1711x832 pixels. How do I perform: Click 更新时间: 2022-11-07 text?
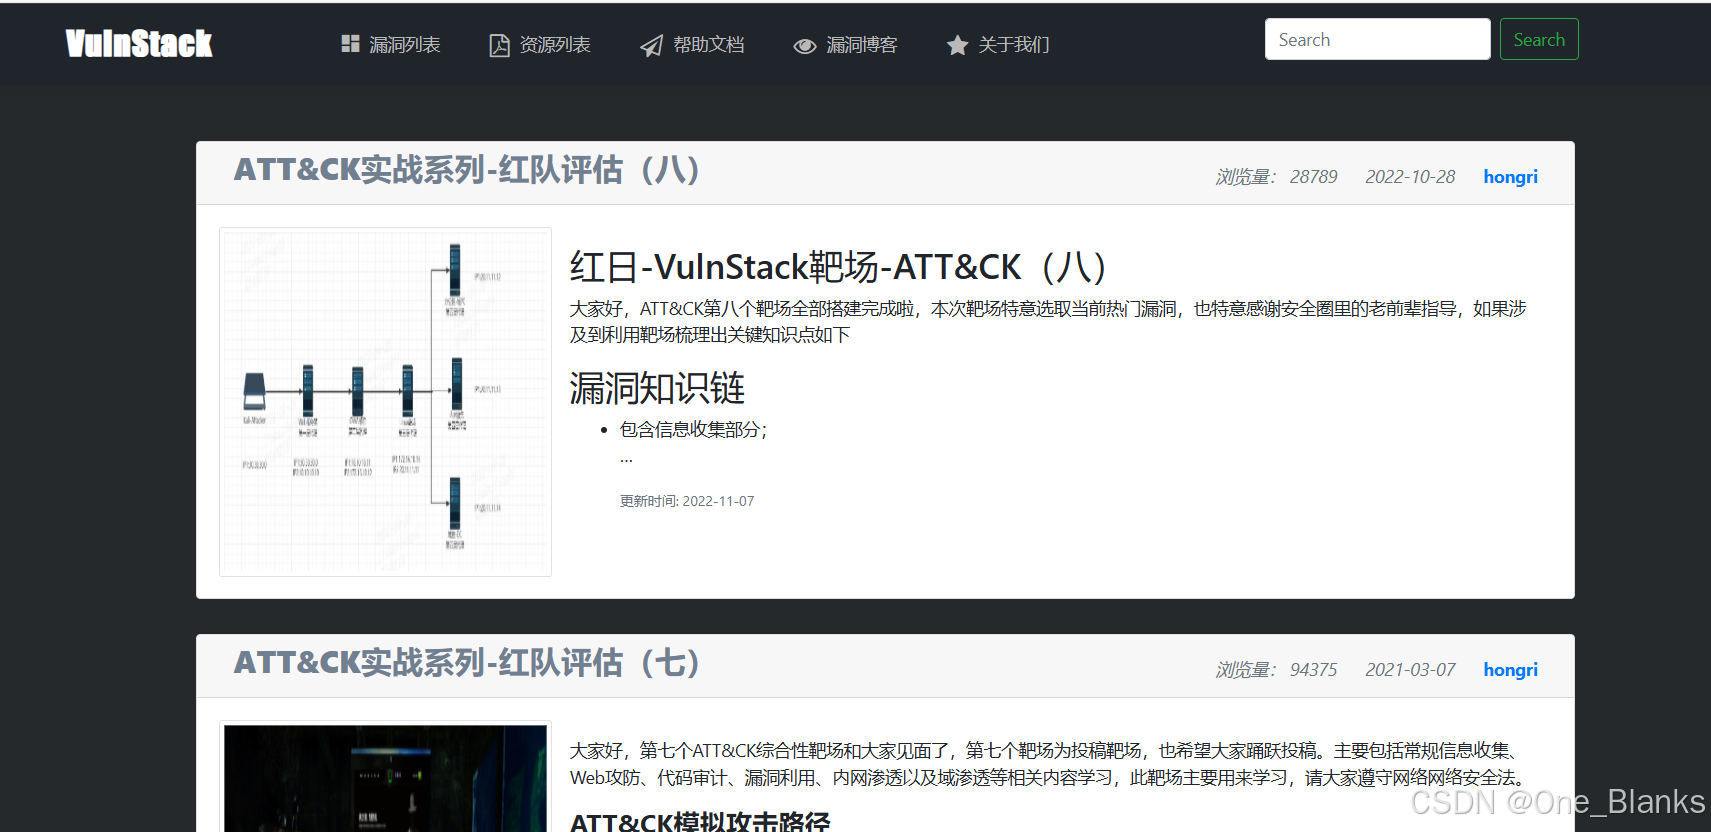[687, 501]
